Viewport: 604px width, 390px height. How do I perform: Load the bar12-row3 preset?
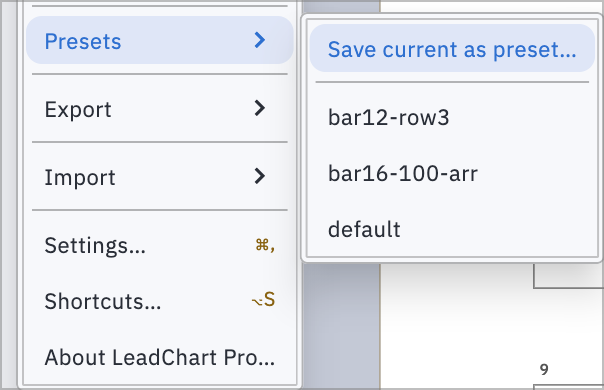(x=452, y=117)
